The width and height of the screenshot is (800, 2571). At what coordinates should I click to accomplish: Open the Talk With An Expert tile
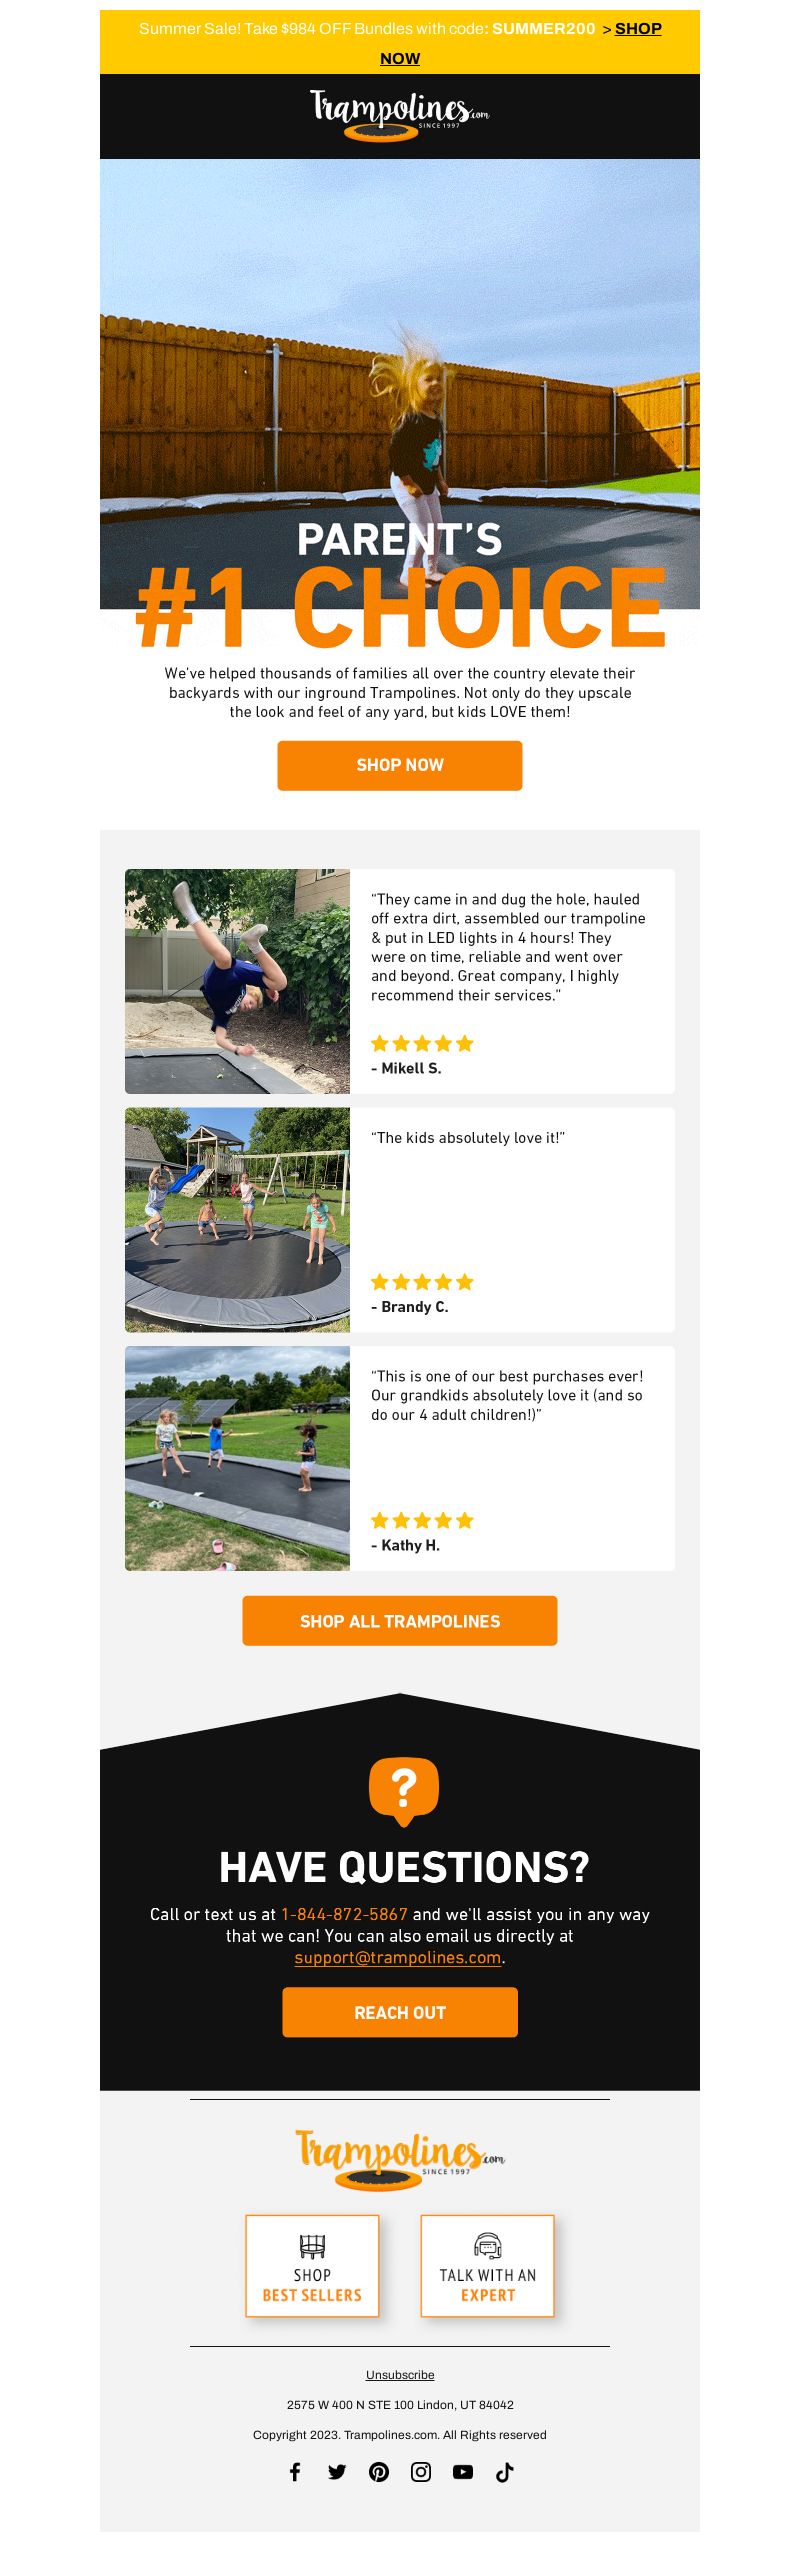[488, 2265]
